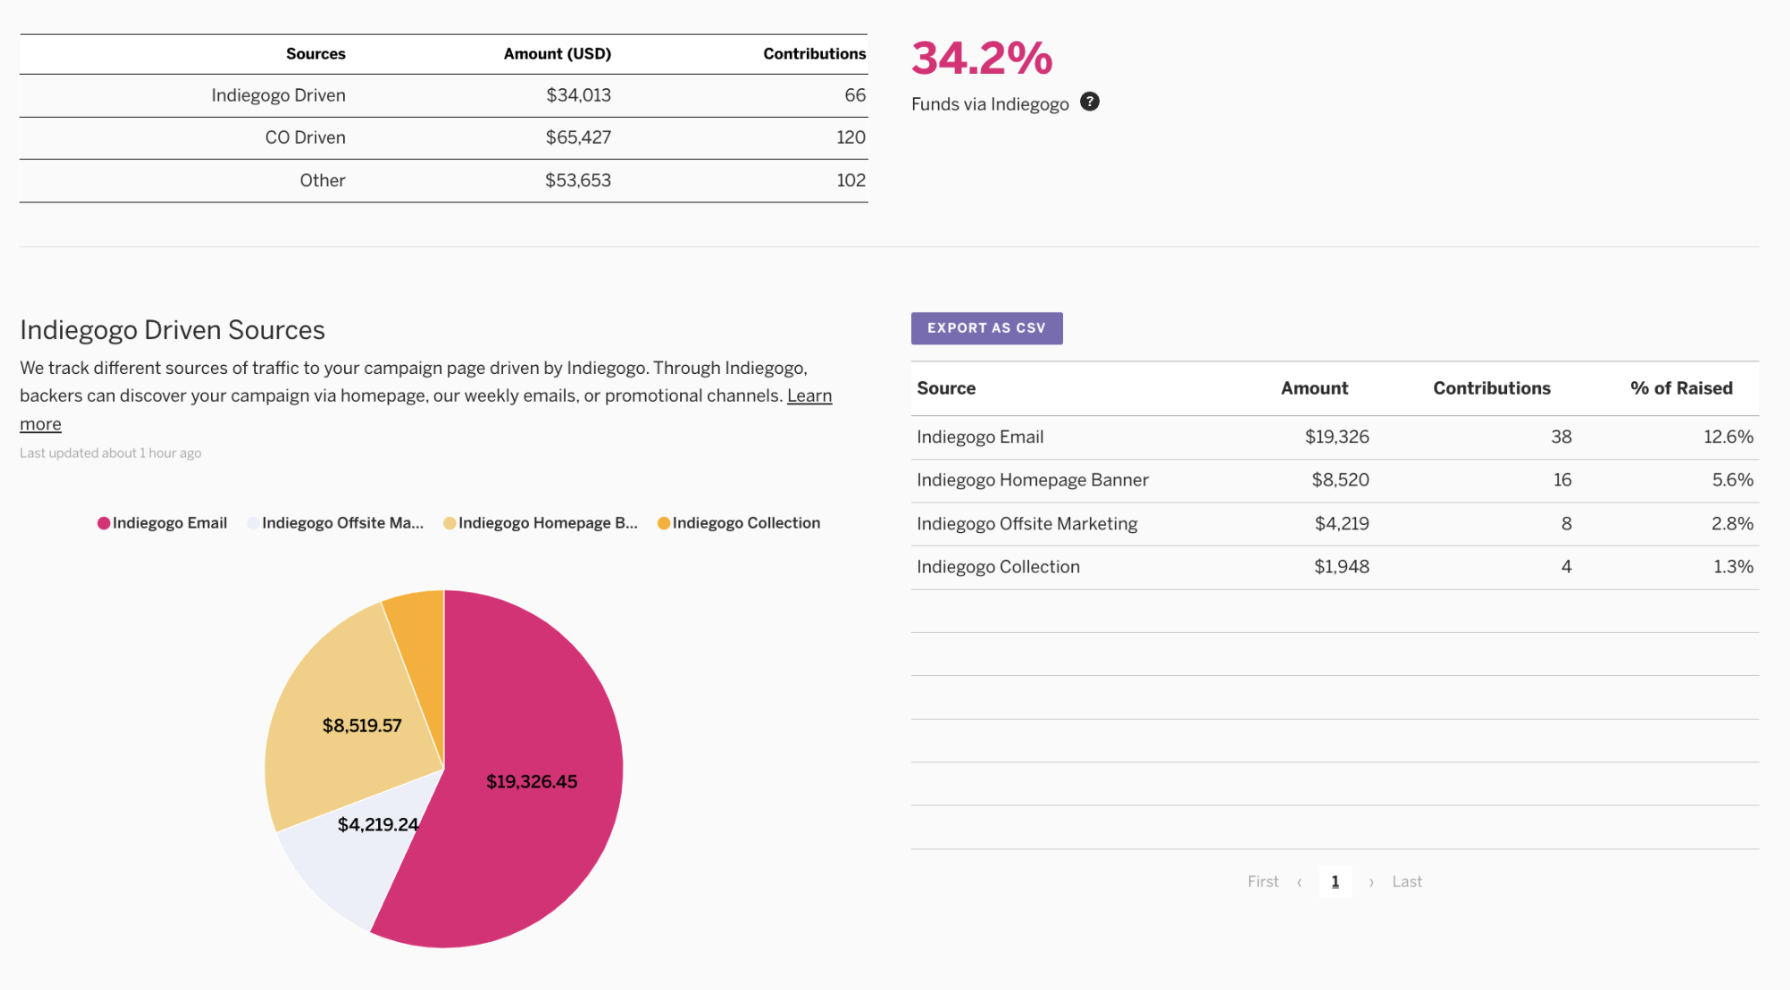Sort by the % of Raised header

[x=1681, y=388]
